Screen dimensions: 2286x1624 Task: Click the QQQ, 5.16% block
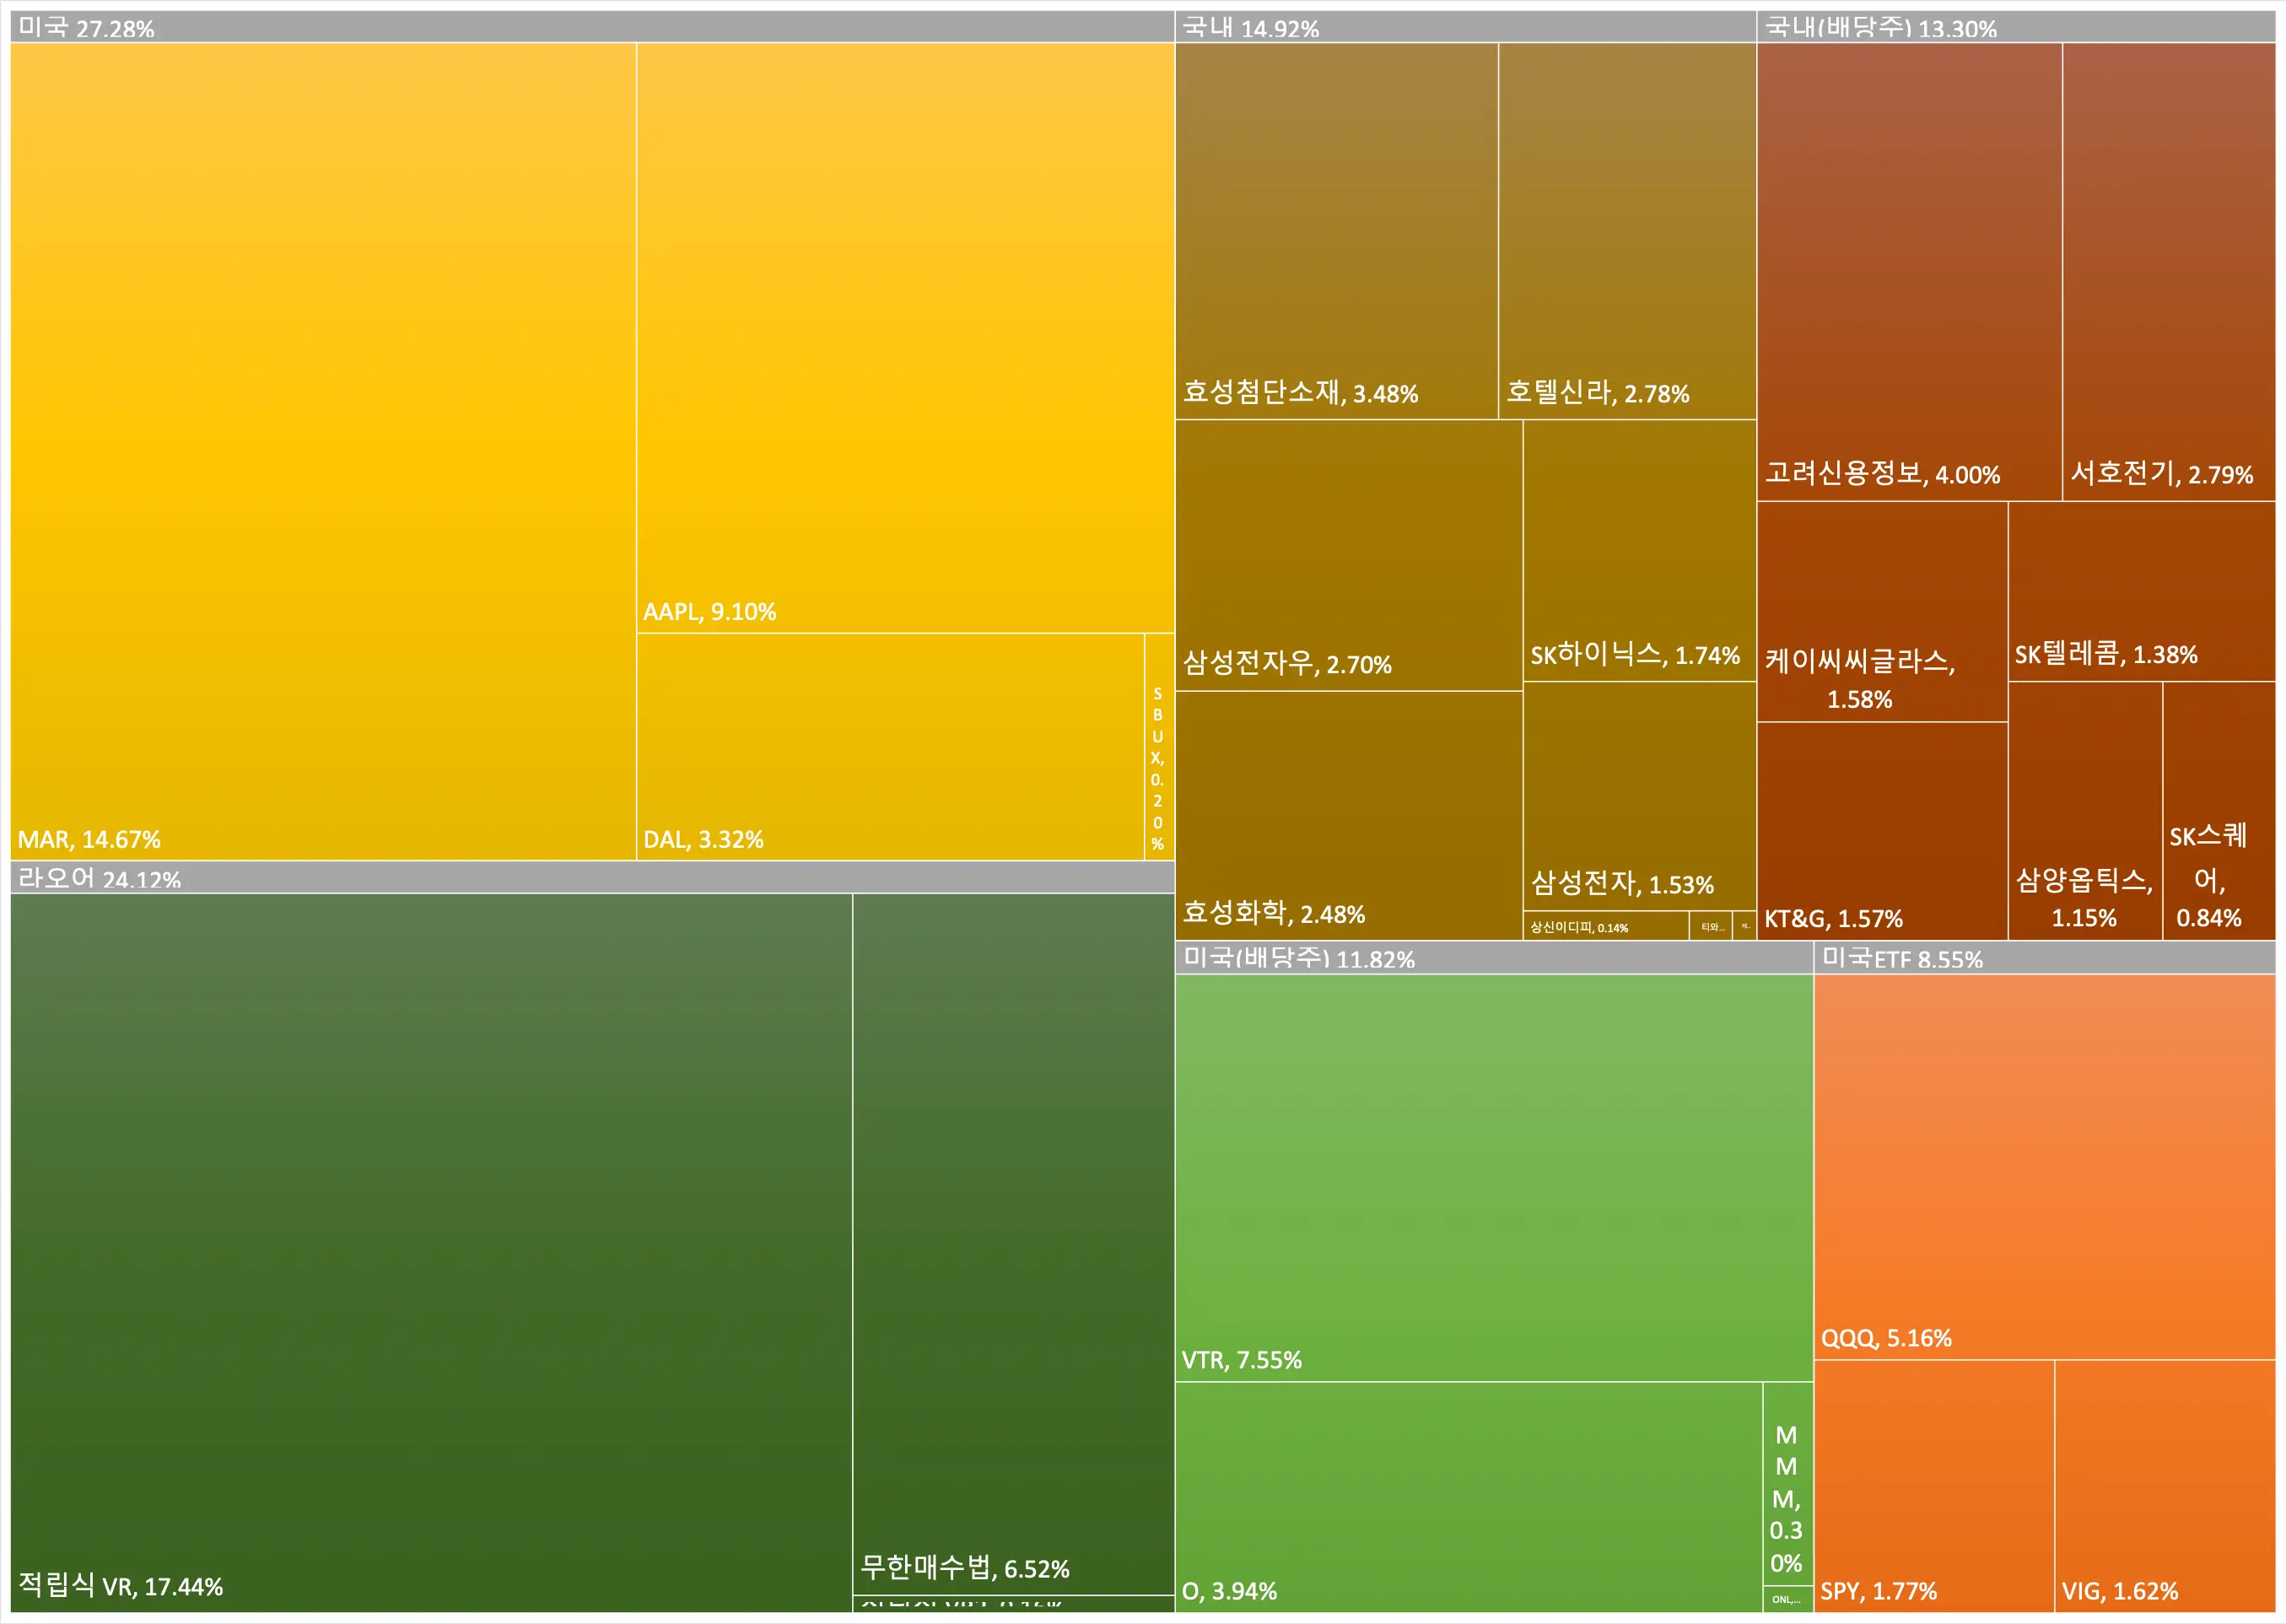pyautogui.click(x=2045, y=1167)
